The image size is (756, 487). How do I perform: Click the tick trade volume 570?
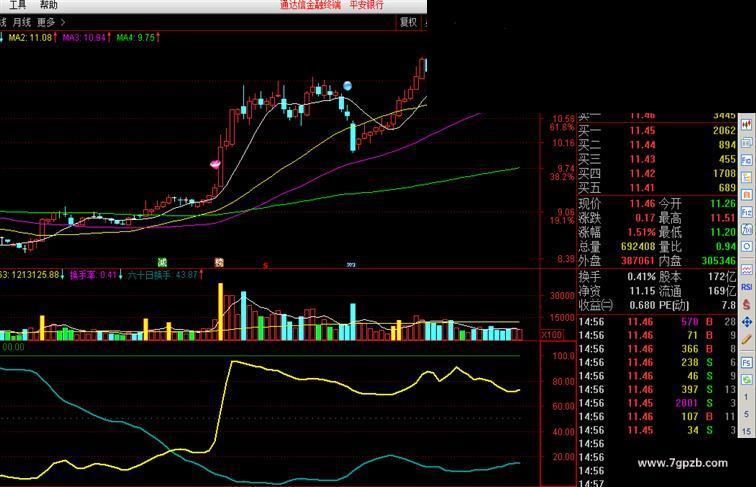(x=689, y=322)
